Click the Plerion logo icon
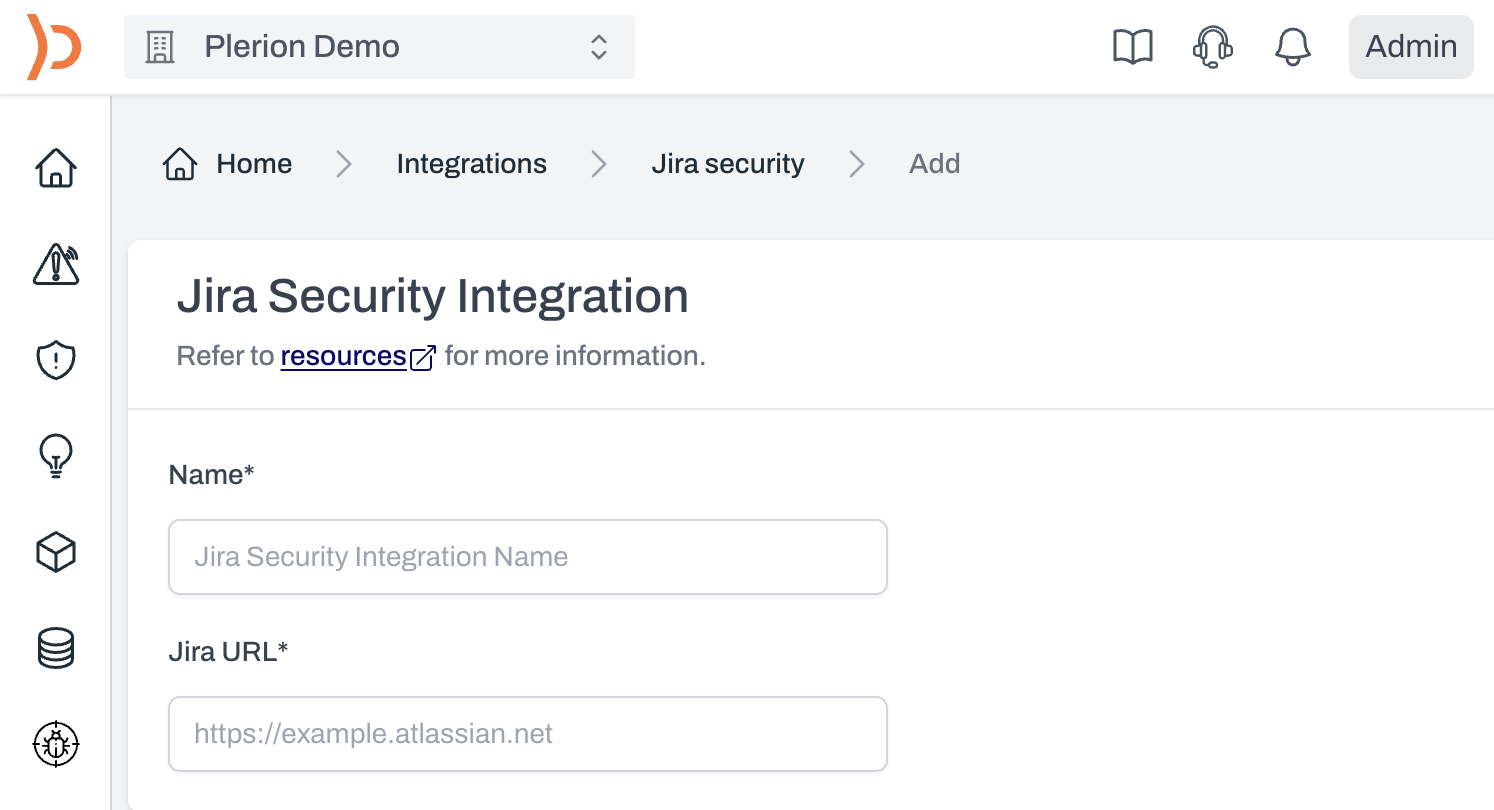 (54, 47)
